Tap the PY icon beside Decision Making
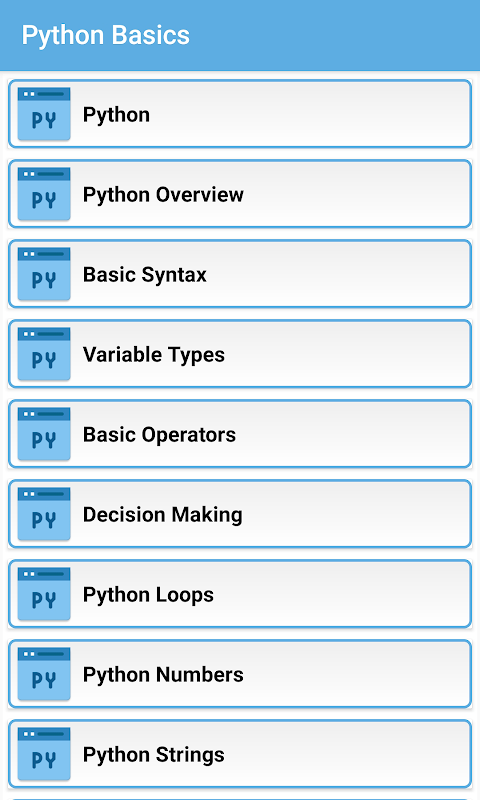The width and height of the screenshot is (480, 800). [x=44, y=514]
